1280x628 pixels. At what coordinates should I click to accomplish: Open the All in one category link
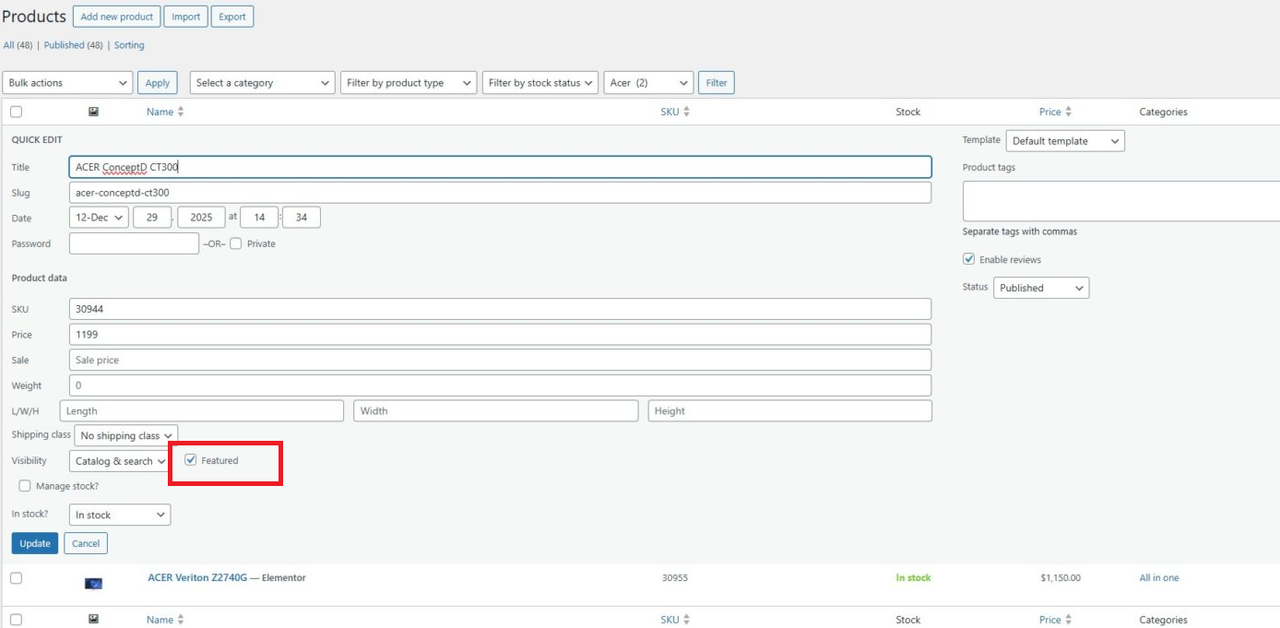click(x=1159, y=578)
